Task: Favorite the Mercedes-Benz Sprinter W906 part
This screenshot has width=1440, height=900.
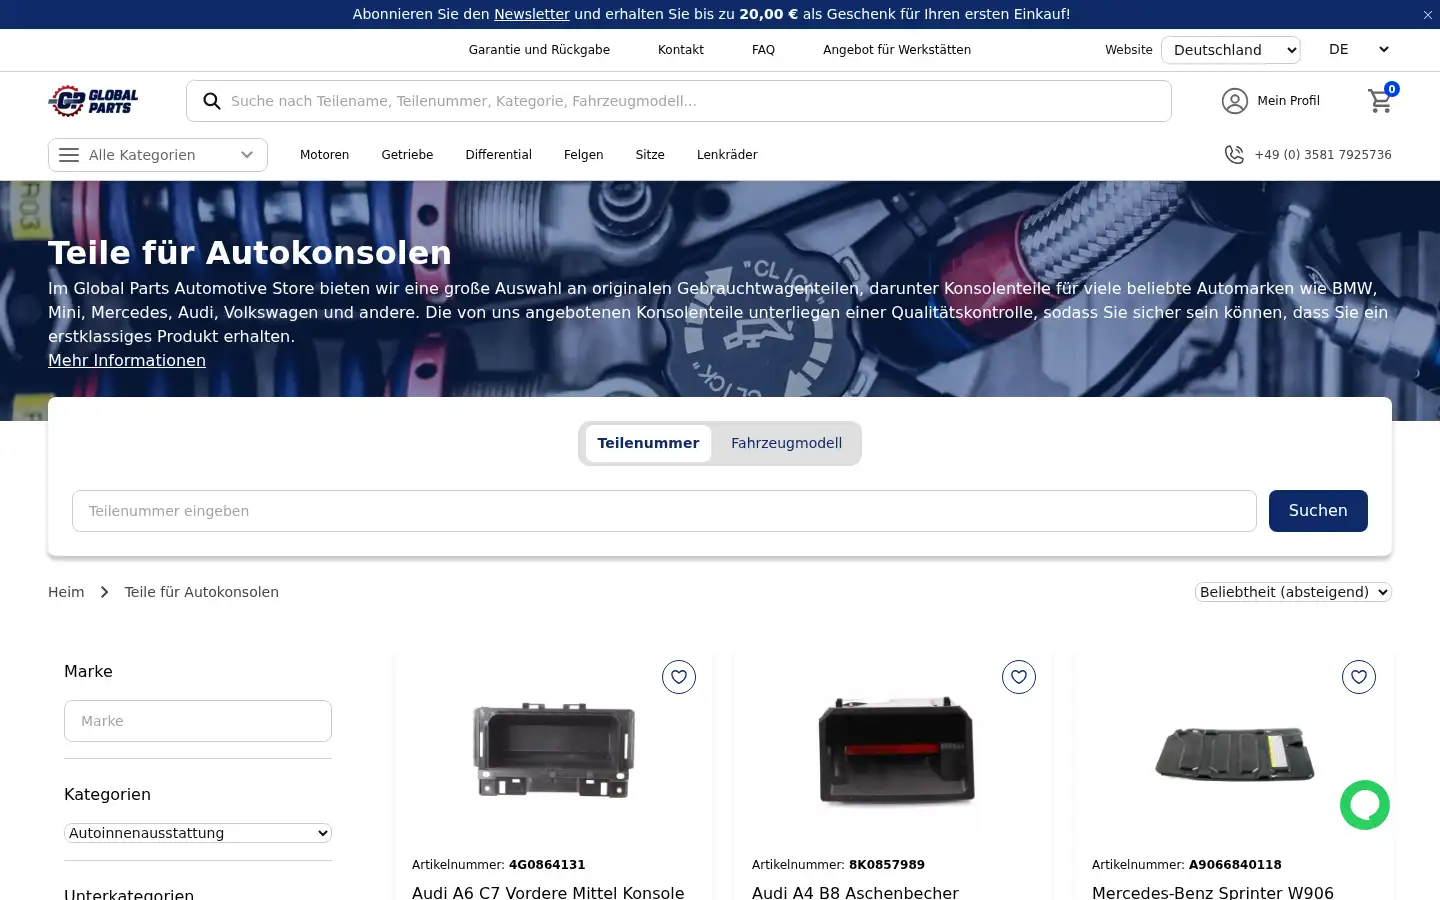Action: 1359,677
